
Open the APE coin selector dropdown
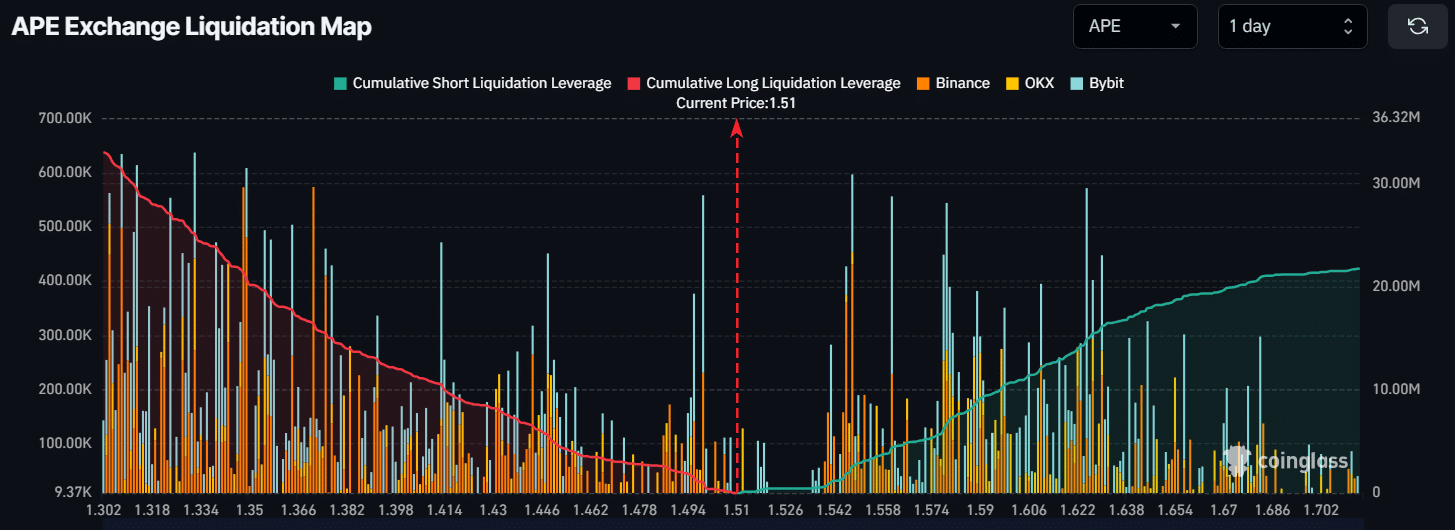point(1135,26)
